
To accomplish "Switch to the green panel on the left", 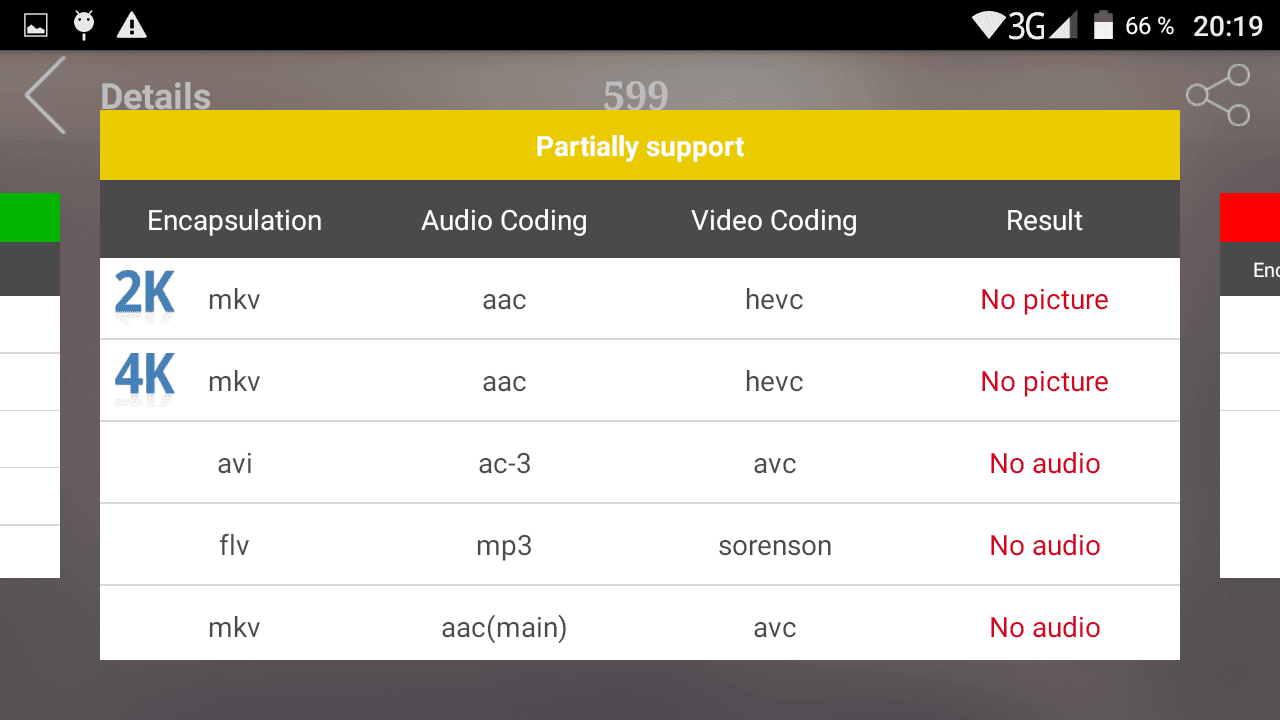I will pyautogui.click(x=30, y=217).
